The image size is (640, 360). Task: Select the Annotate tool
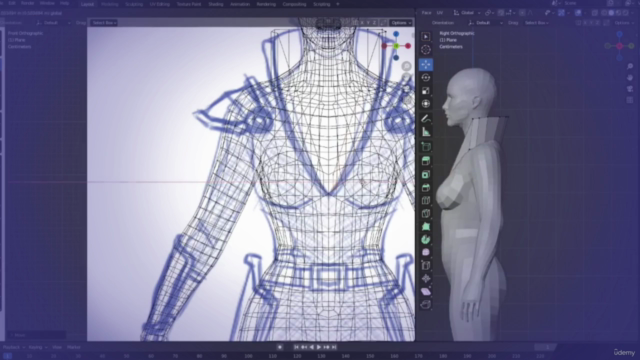click(426, 119)
